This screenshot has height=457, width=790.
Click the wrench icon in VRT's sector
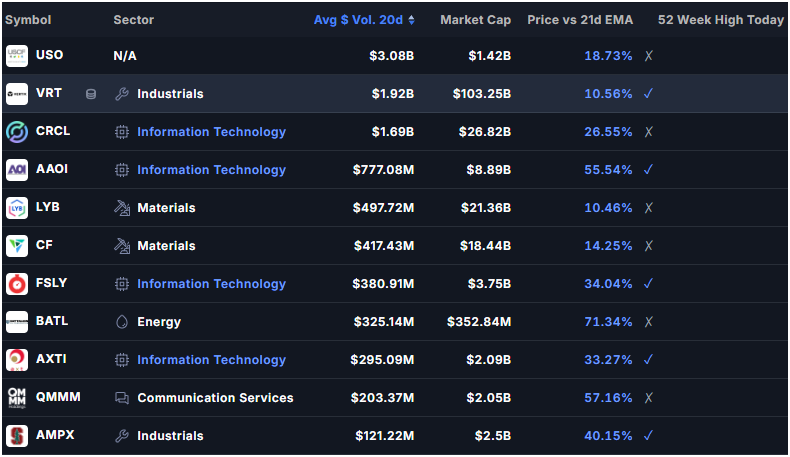click(x=122, y=94)
